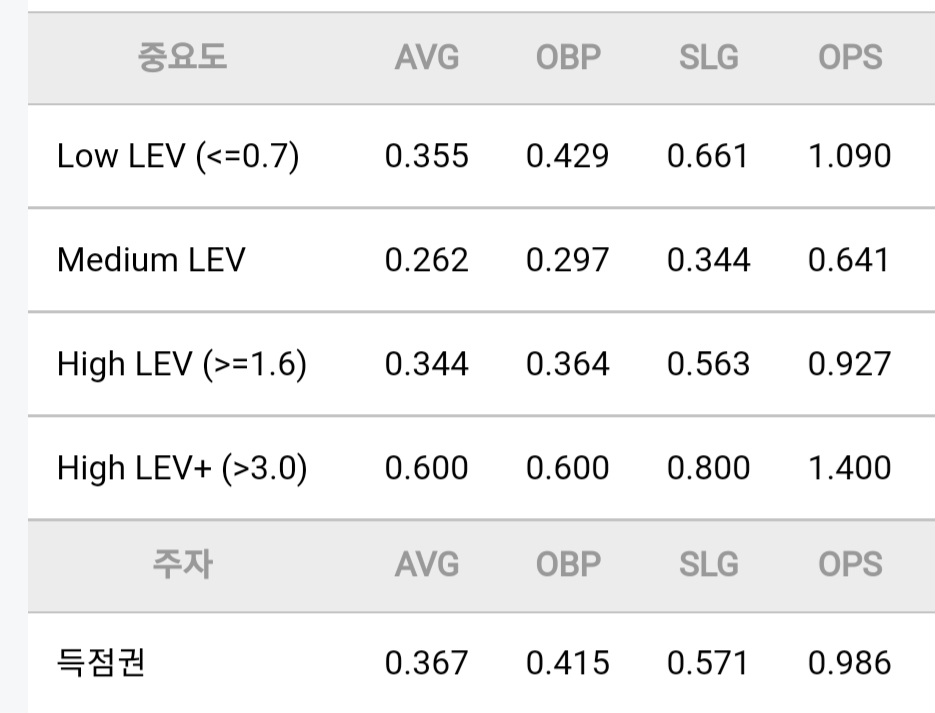Select the AVG header in 중요도 table
The image size is (935, 713).
427,58
